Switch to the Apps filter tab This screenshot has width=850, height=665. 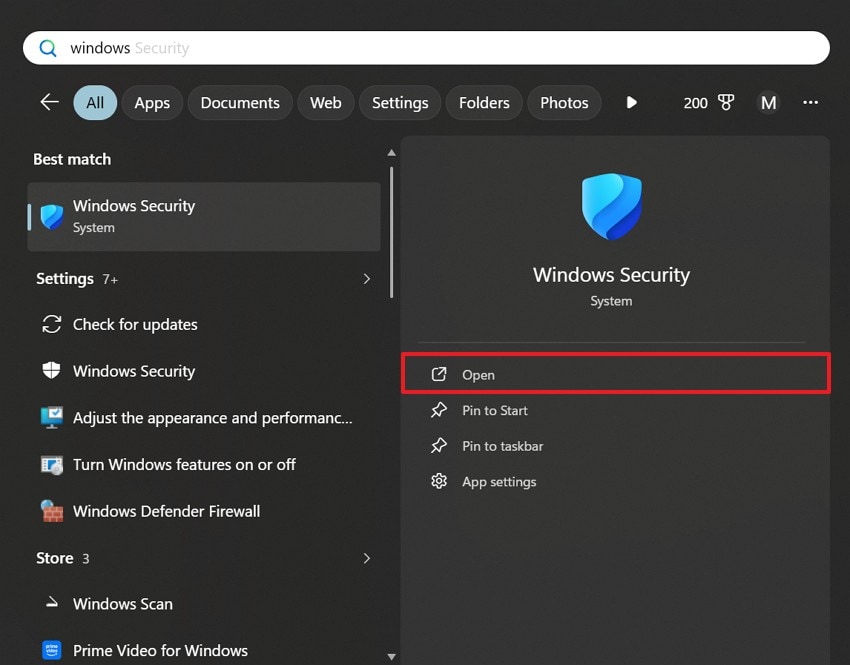(152, 102)
